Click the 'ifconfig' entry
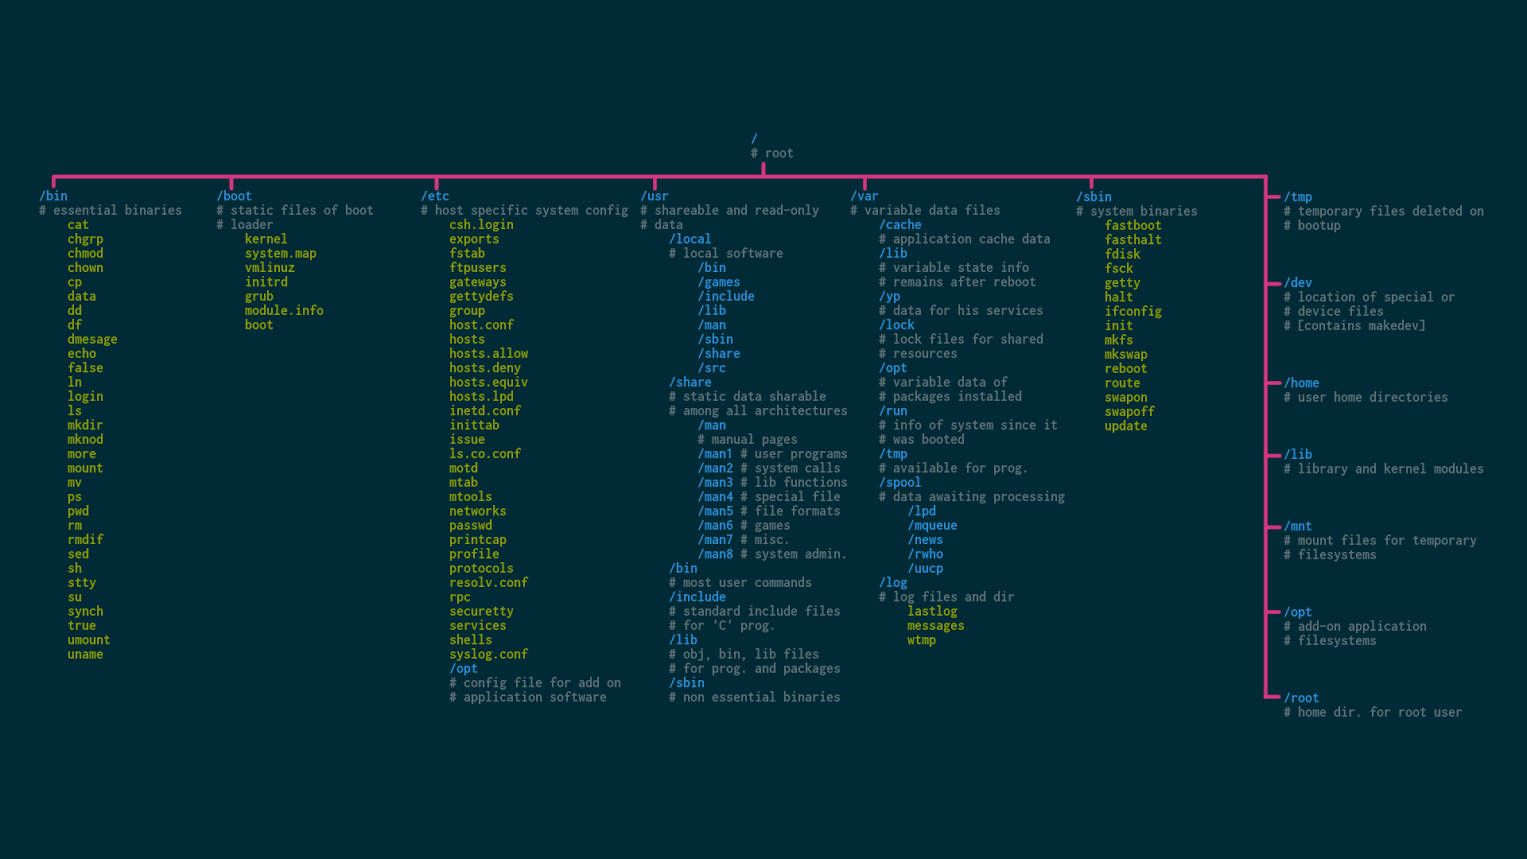 point(1133,311)
